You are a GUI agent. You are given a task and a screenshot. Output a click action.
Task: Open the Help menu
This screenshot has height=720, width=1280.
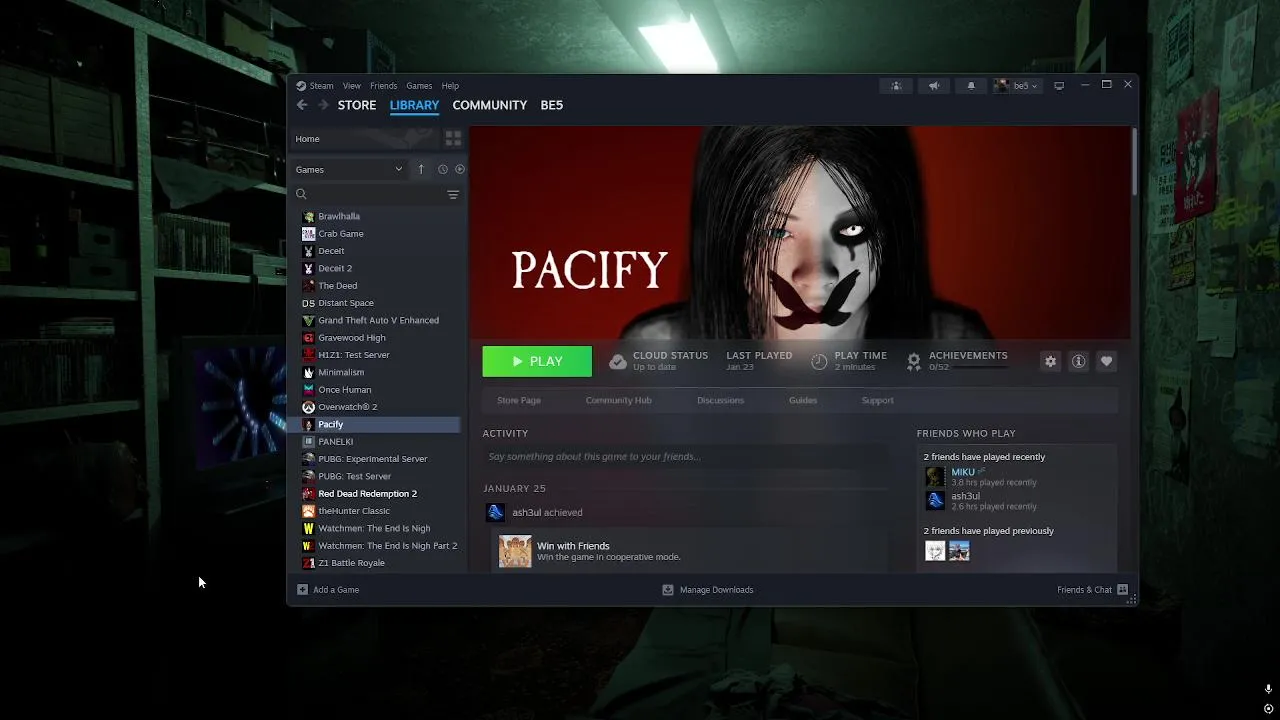click(x=450, y=86)
